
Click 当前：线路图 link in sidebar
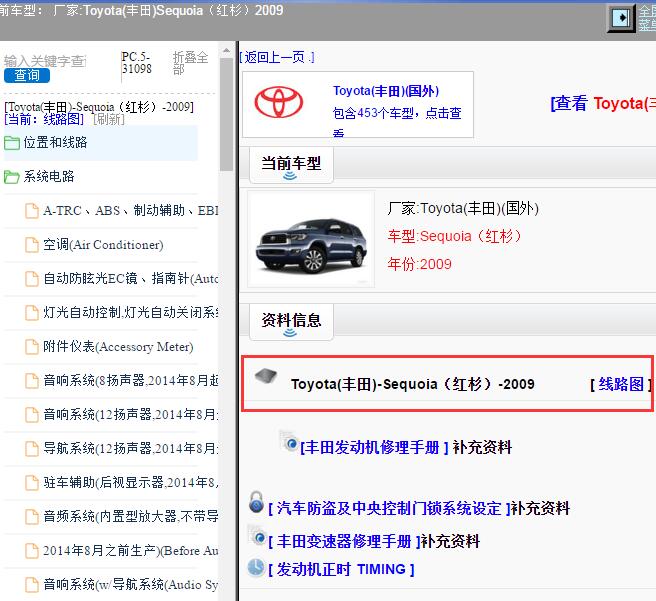(44, 119)
